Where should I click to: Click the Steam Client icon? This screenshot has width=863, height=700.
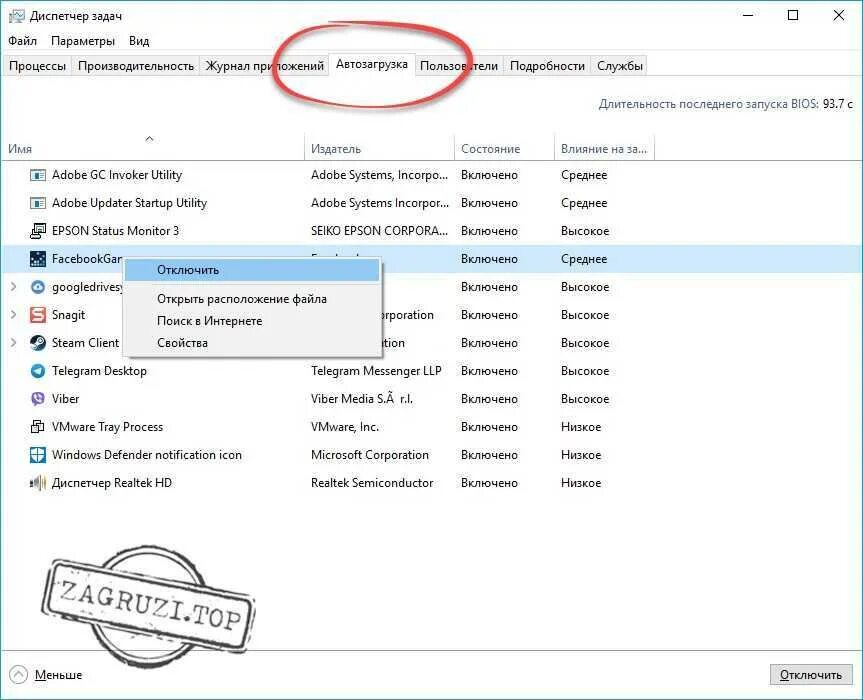tap(37, 343)
